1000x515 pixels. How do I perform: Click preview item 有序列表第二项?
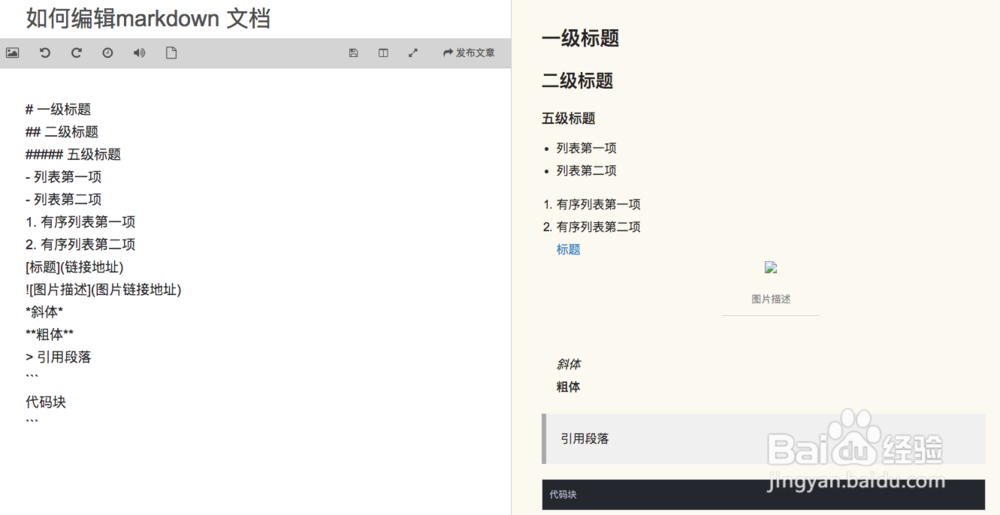[x=598, y=226]
